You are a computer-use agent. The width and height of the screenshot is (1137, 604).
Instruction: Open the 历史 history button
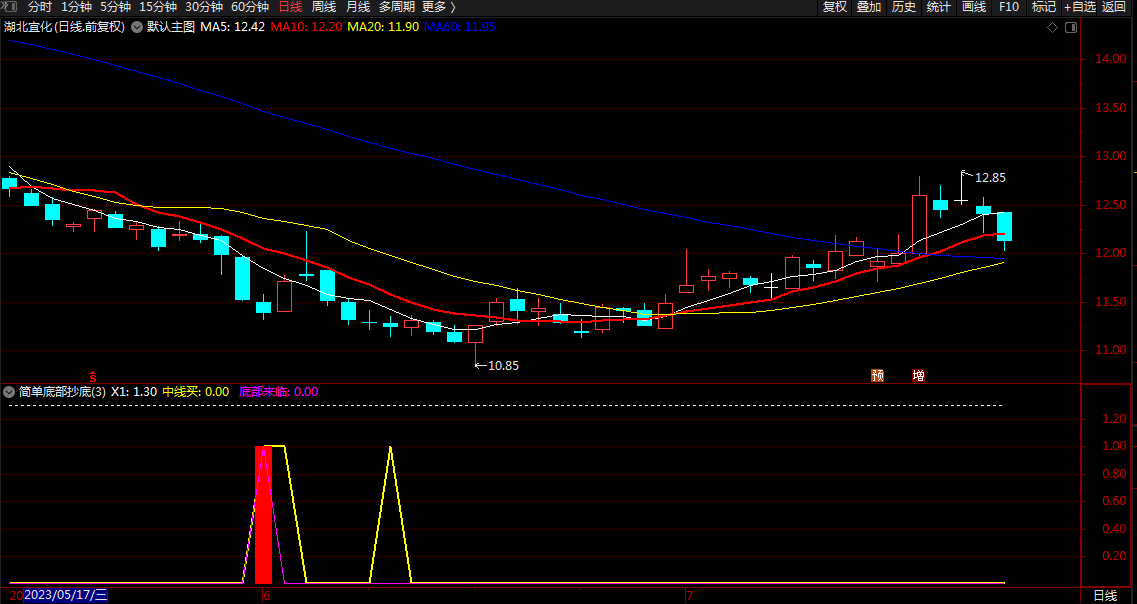coord(904,7)
